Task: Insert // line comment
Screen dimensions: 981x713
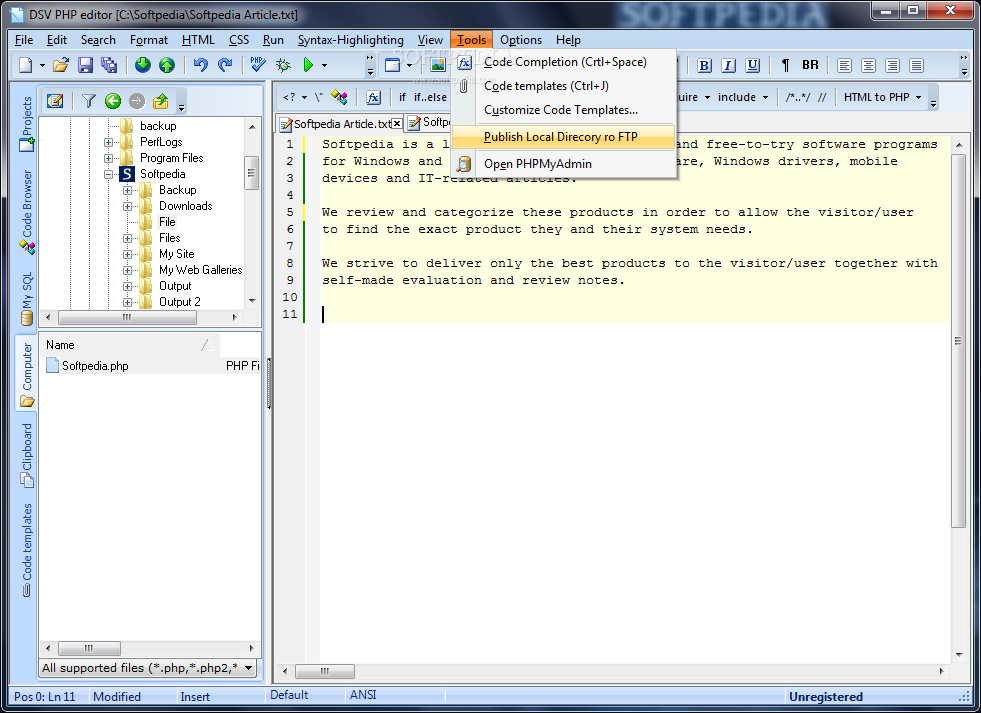Action: point(821,97)
